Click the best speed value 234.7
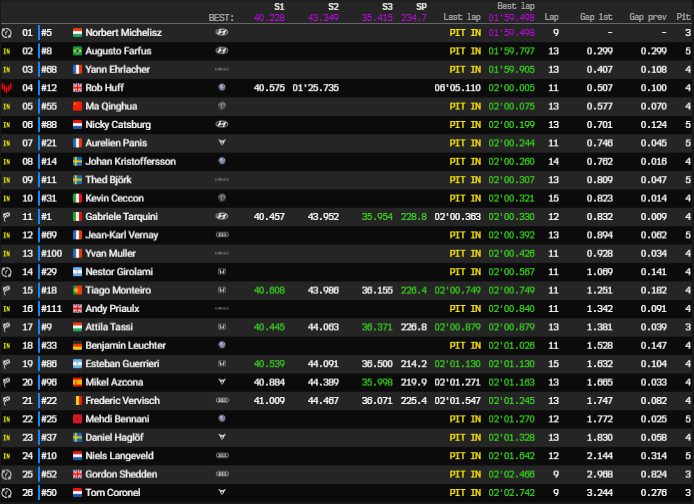The height and width of the screenshot is (504, 694). coord(414,18)
